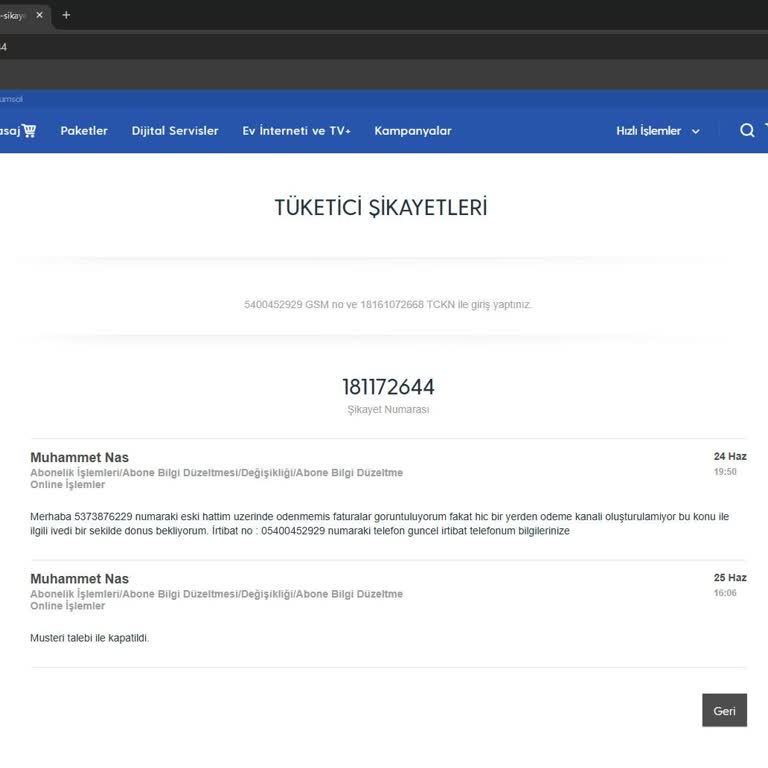Click the complaint message starting with Merhaba
The height and width of the screenshot is (768, 768).
(x=380, y=524)
